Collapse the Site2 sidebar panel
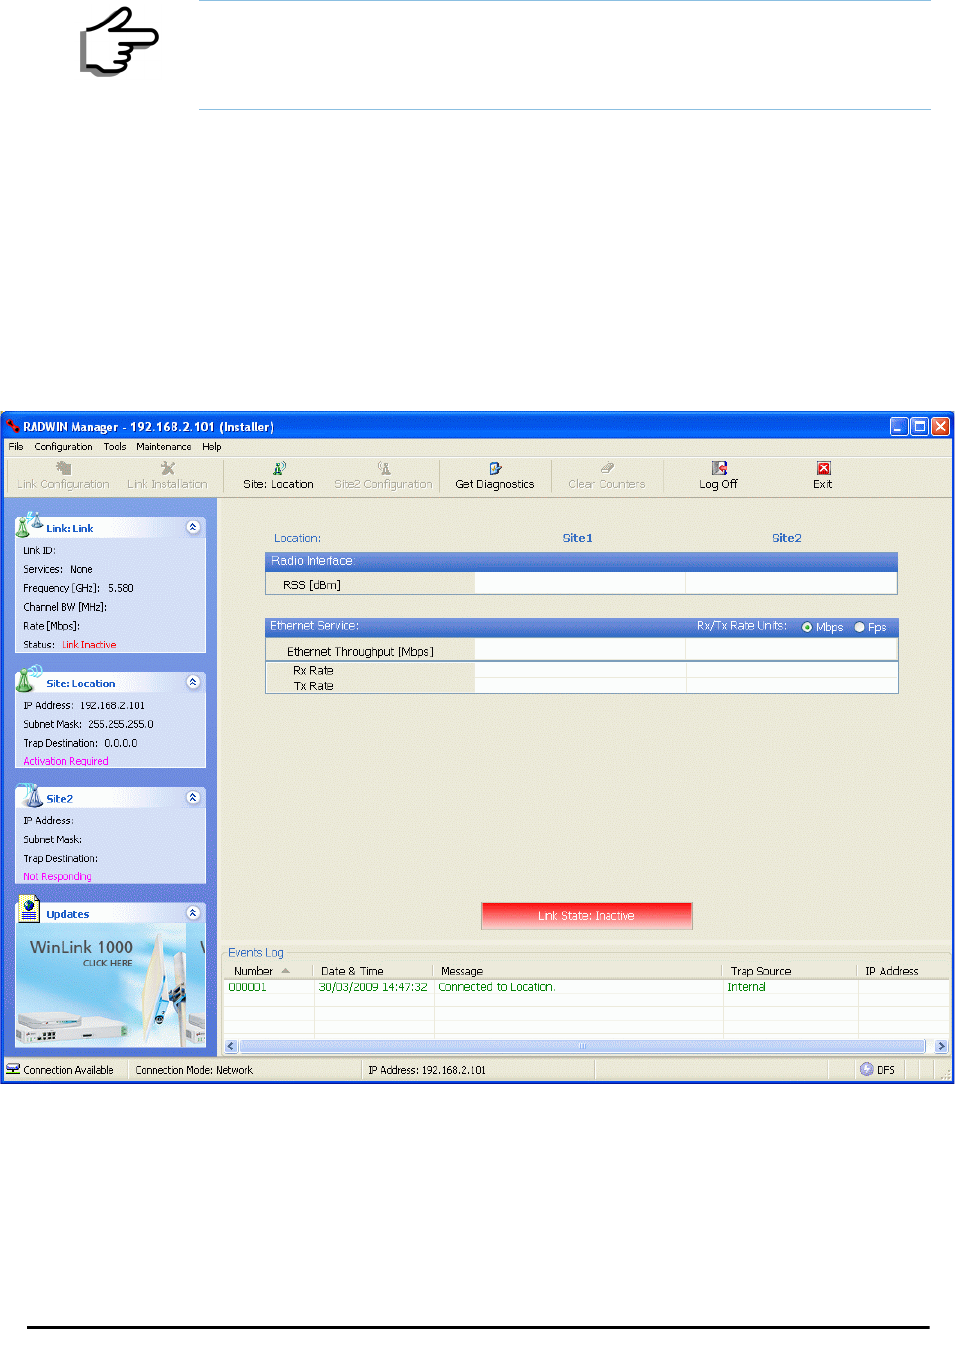This screenshot has width=955, height=1345. click(193, 797)
